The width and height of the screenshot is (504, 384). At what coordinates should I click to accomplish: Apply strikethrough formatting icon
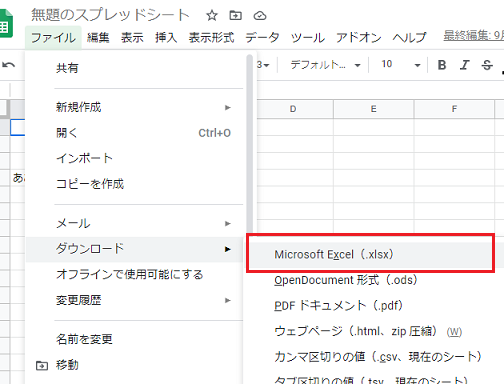[487, 65]
